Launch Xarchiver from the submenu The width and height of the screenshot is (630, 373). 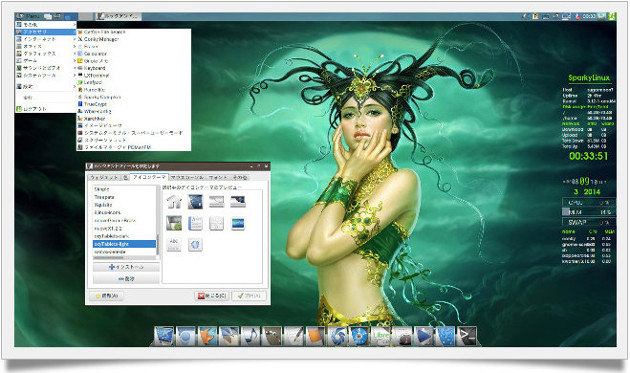tap(133, 119)
